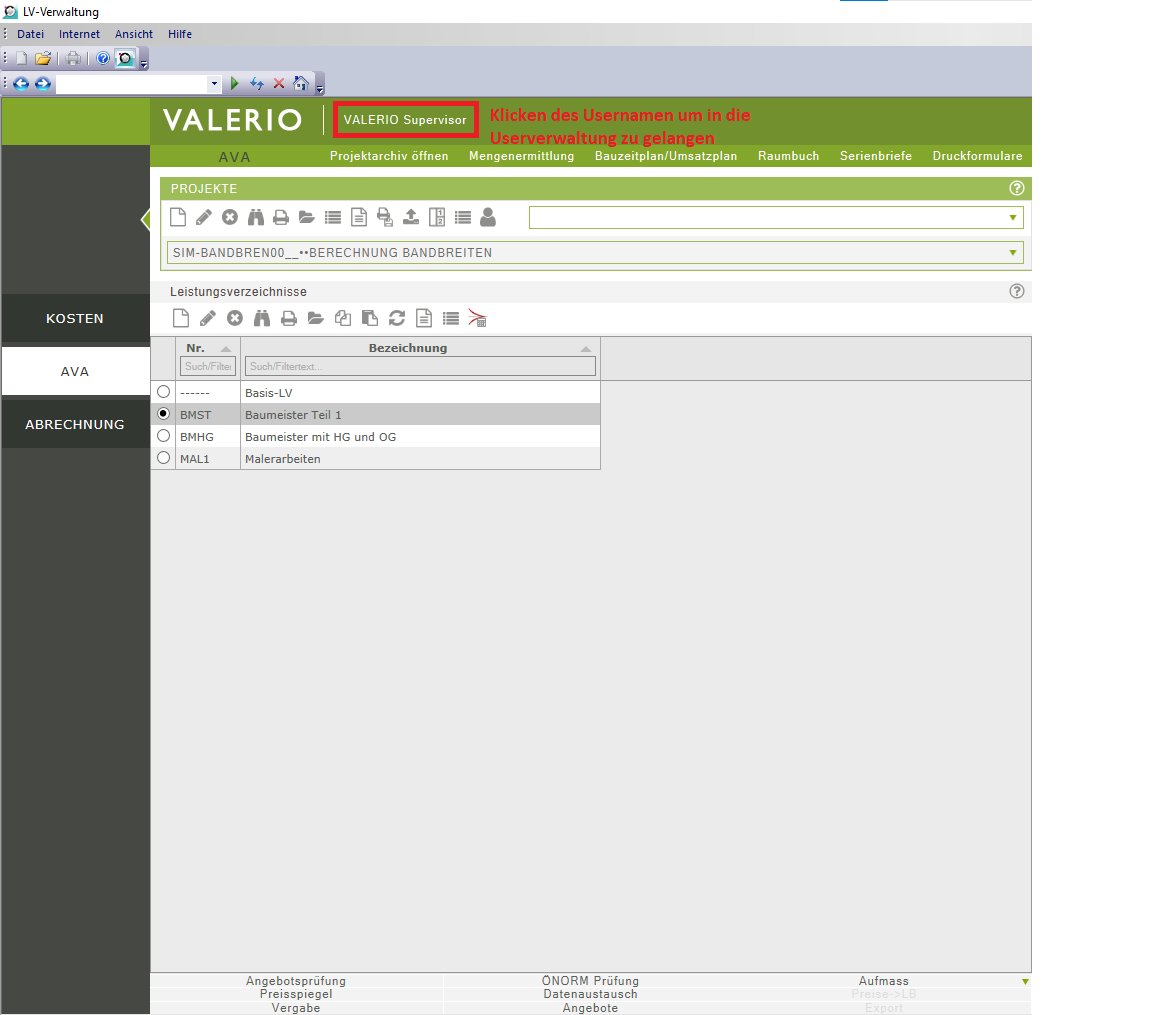Click the VALERIO Supervisor username button
The width and height of the screenshot is (1152, 1015).
click(405, 120)
